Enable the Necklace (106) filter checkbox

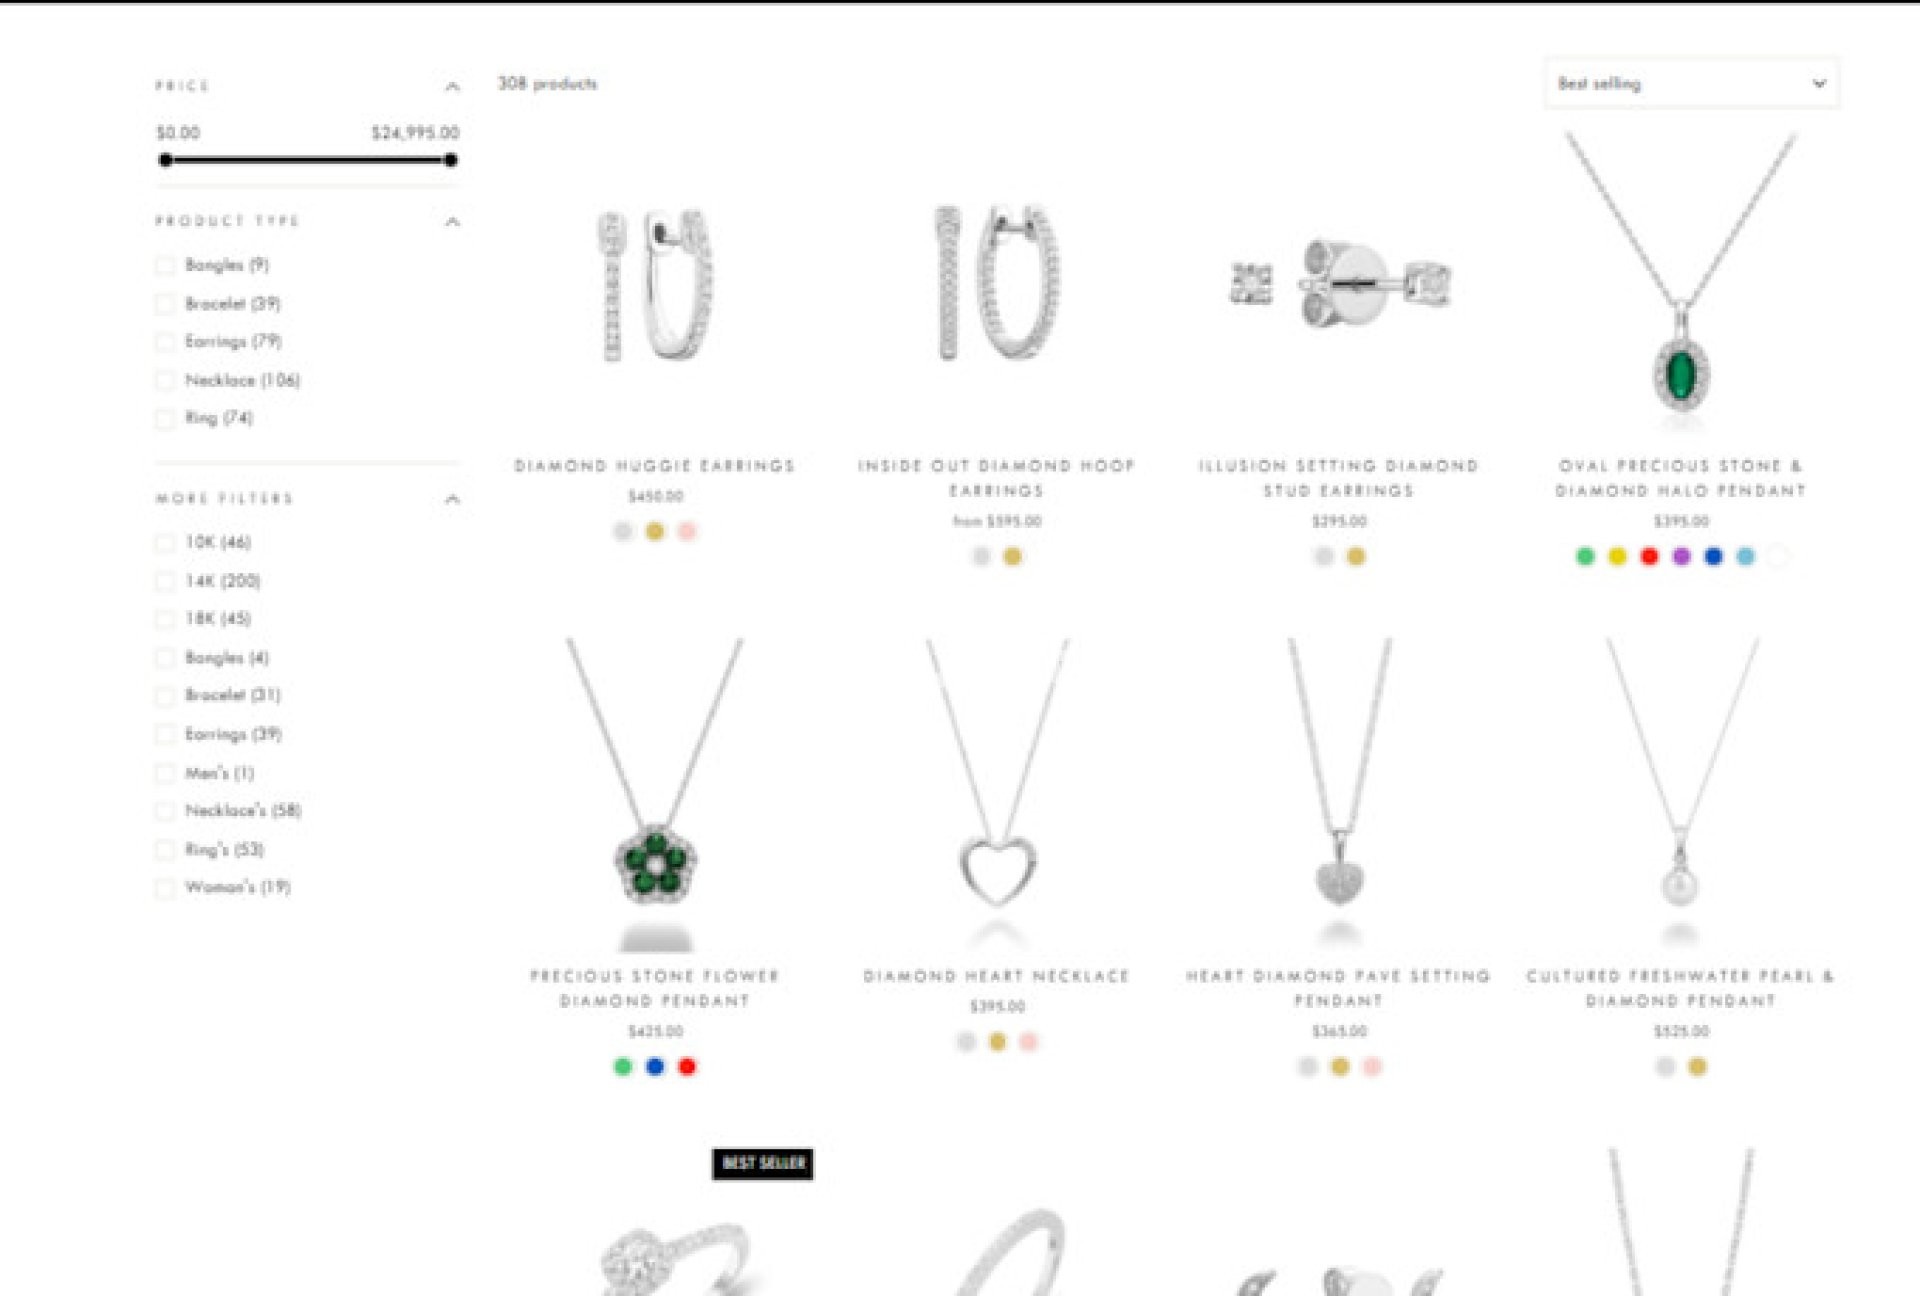(166, 380)
